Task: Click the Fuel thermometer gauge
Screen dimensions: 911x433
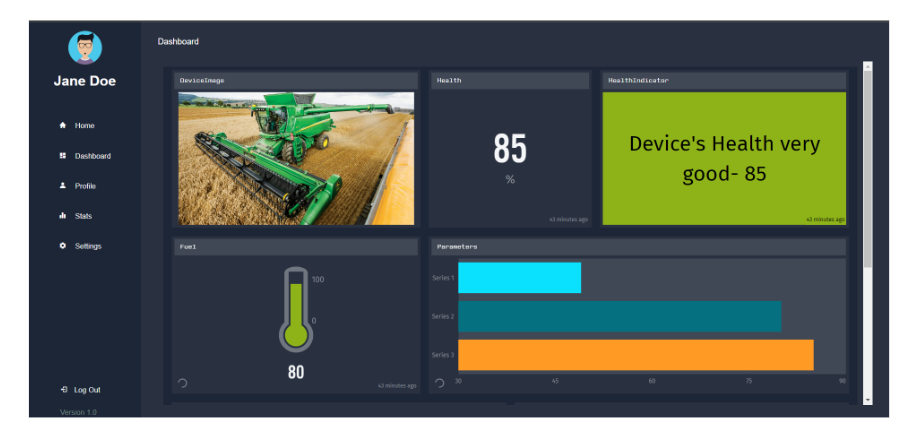Action: 295,308
